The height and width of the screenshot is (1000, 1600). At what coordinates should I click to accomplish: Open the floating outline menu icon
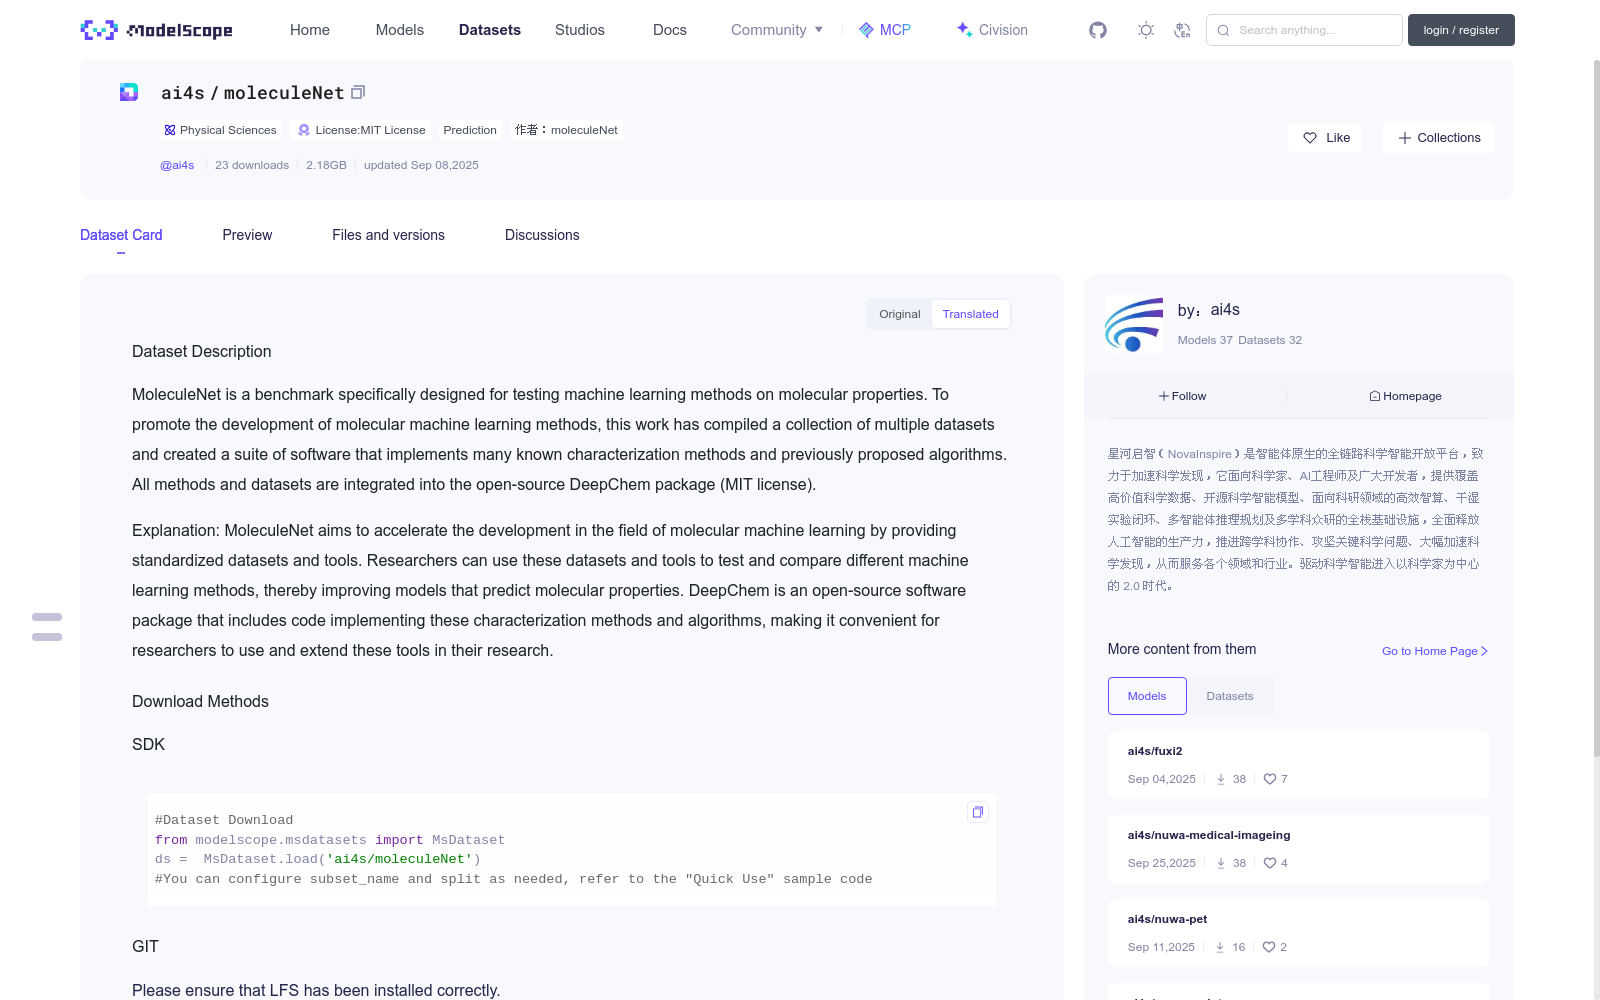[x=47, y=627]
